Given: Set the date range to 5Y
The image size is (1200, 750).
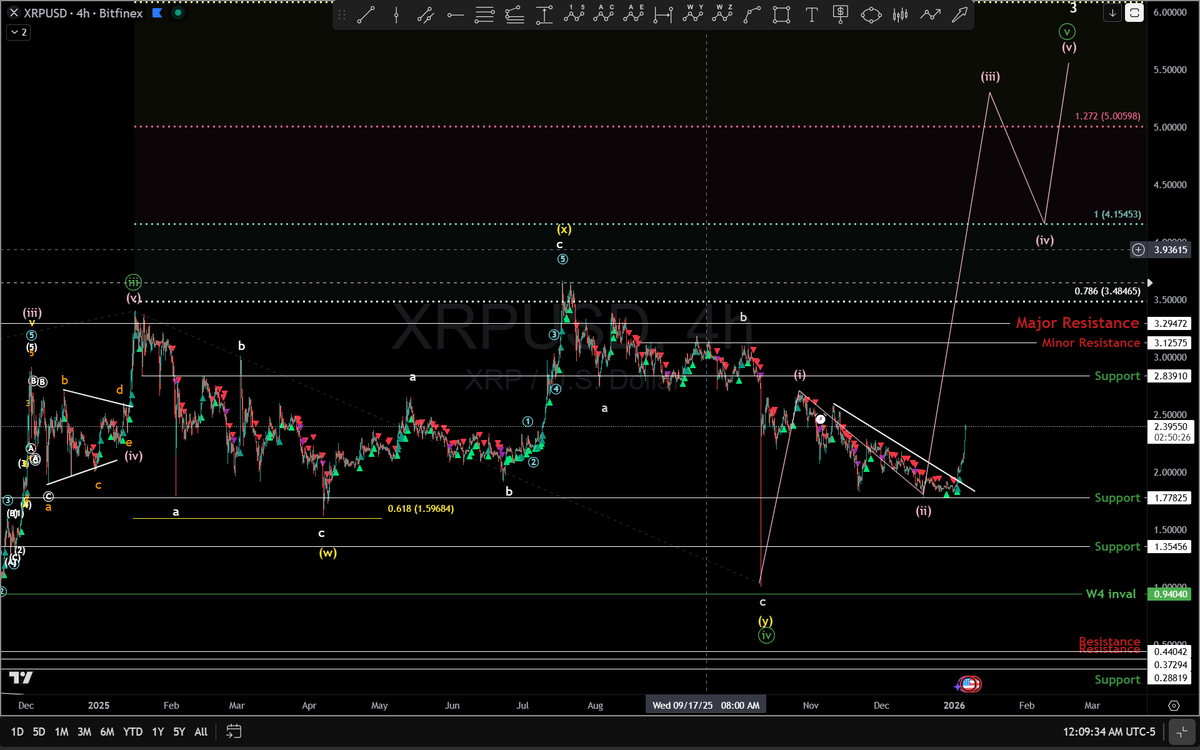Looking at the screenshot, I should point(179,731).
